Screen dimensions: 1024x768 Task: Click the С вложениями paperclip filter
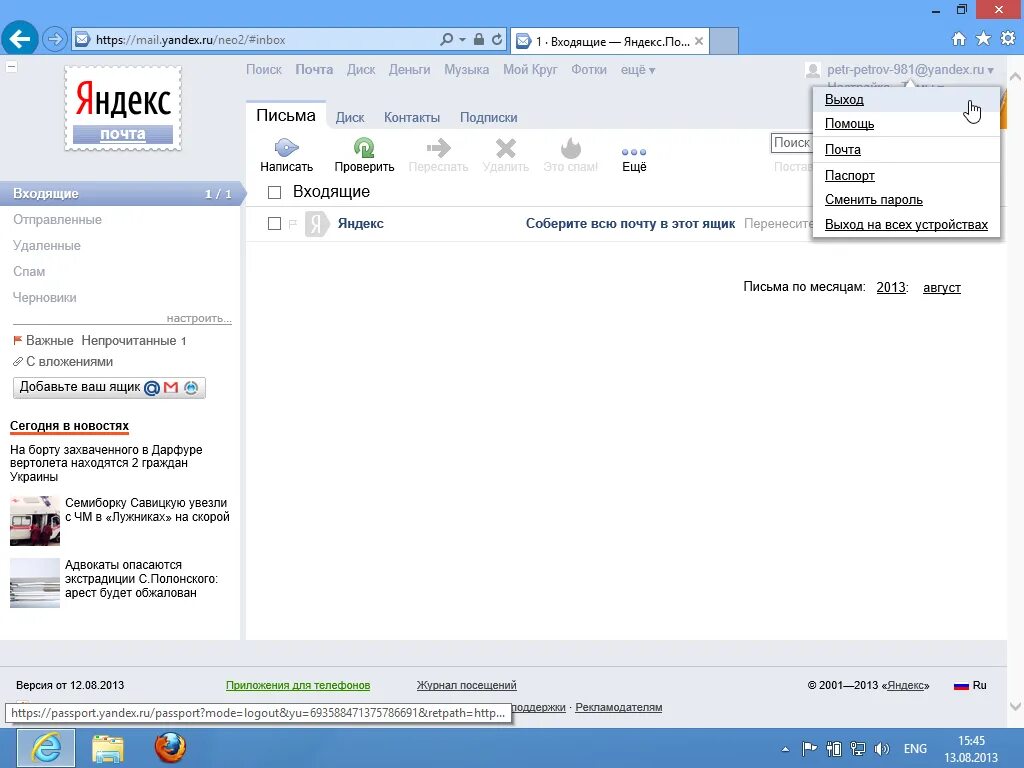[63, 361]
